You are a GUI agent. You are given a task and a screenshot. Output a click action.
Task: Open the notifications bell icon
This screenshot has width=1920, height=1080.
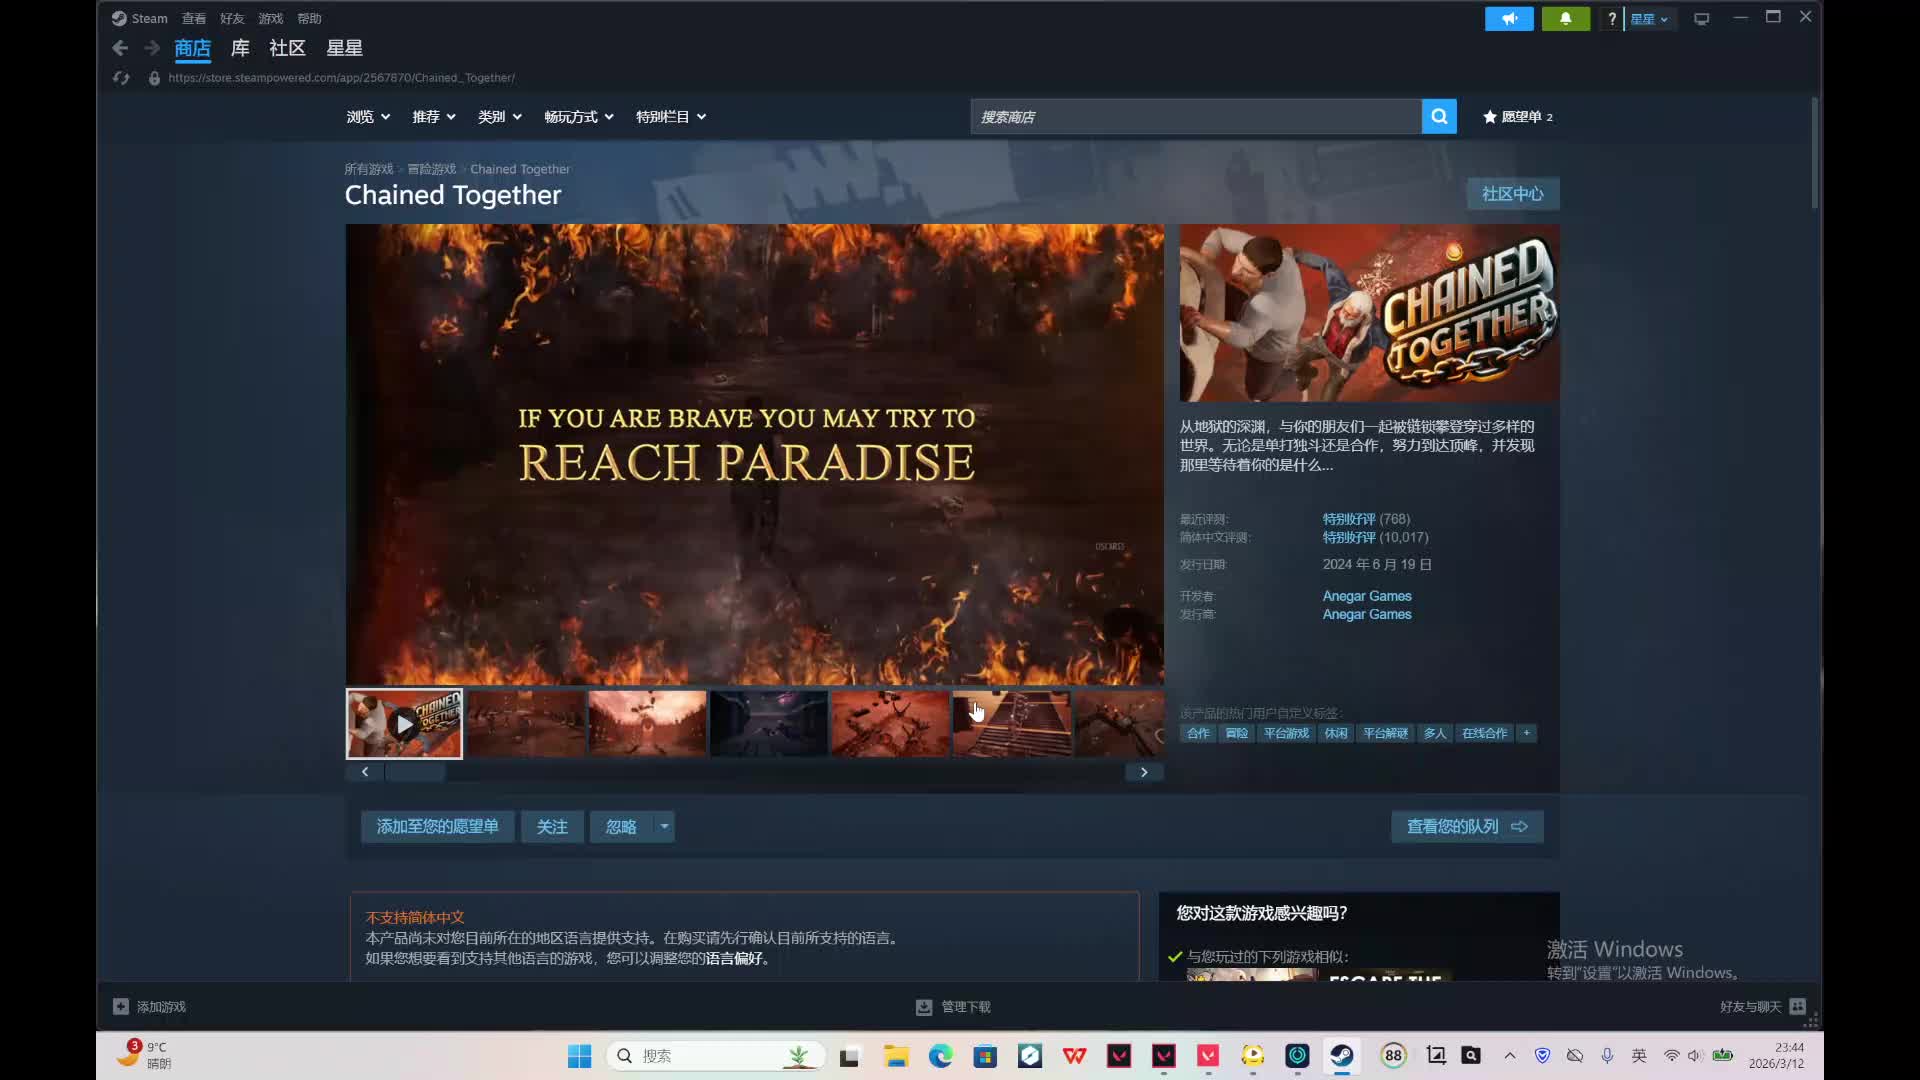pos(1565,19)
